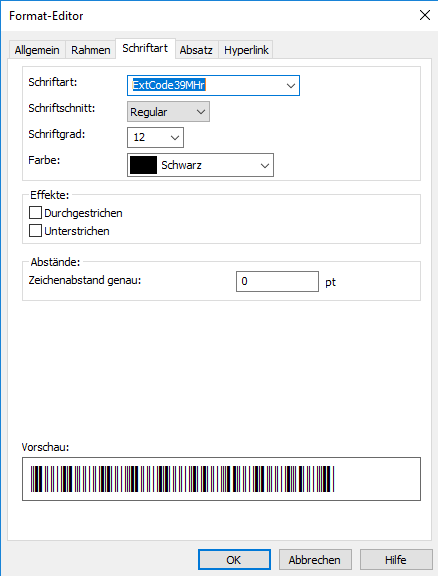The image size is (438, 576).
Task: Enable the Durchgestrichen checkbox
Action: pyautogui.click(x=35, y=213)
